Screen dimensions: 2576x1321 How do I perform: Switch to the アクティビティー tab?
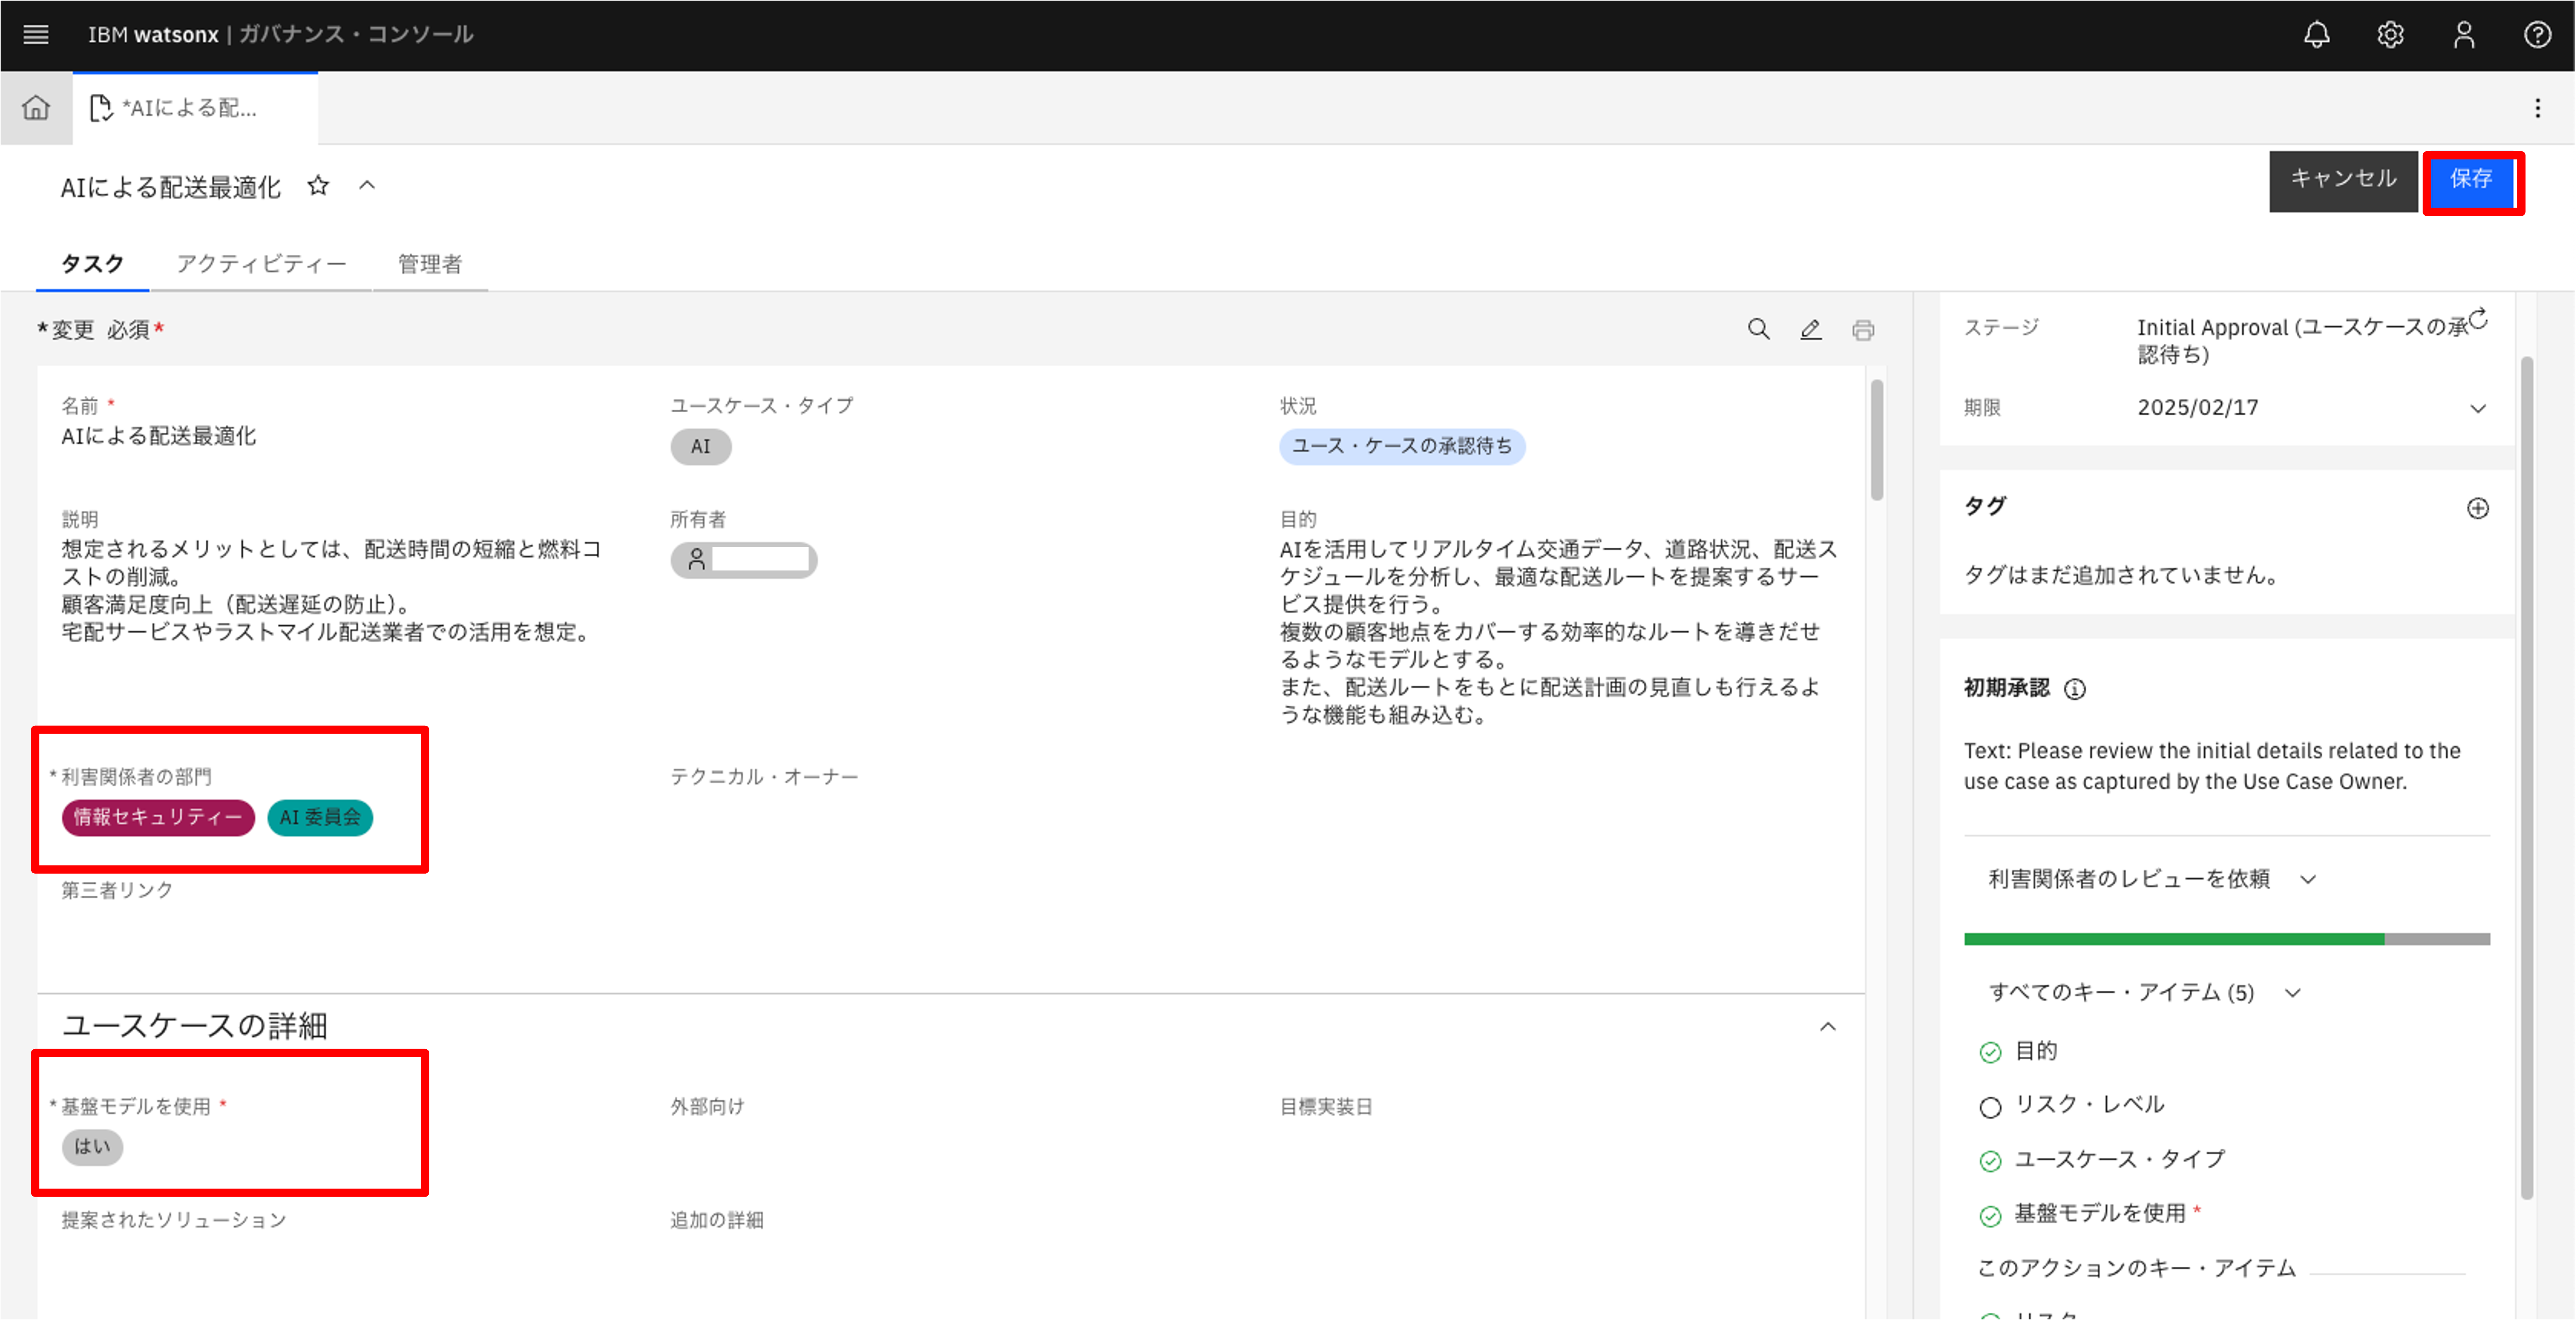coord(261,264)
